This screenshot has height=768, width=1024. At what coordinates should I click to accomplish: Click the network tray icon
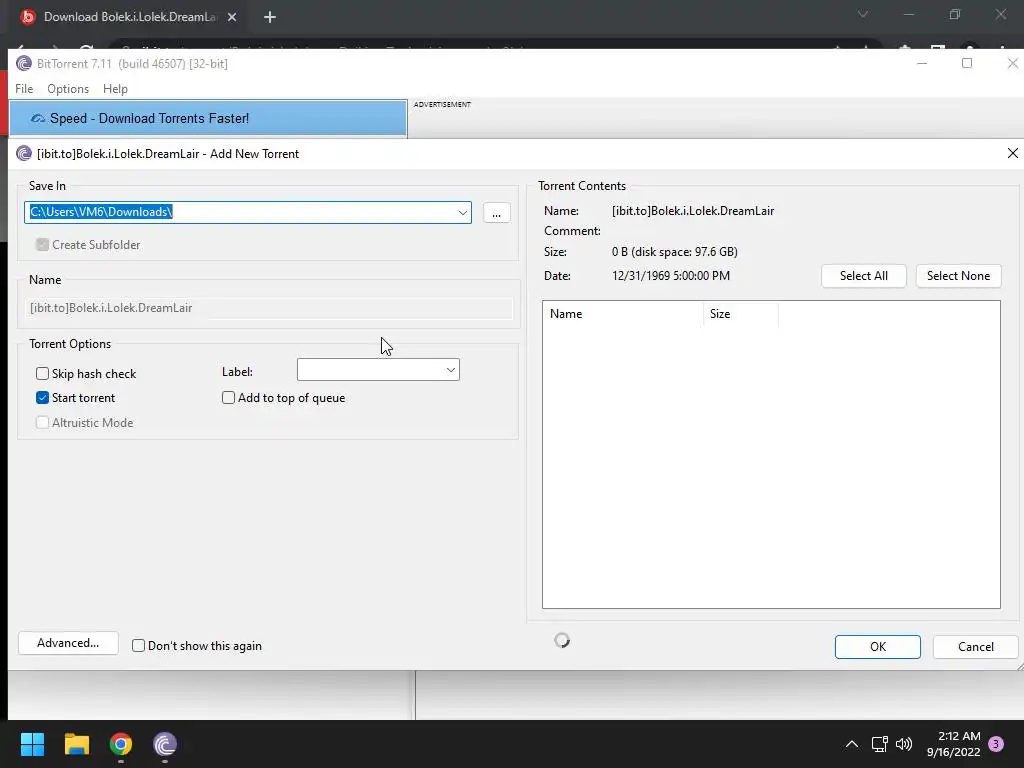(x=879, y=744)
